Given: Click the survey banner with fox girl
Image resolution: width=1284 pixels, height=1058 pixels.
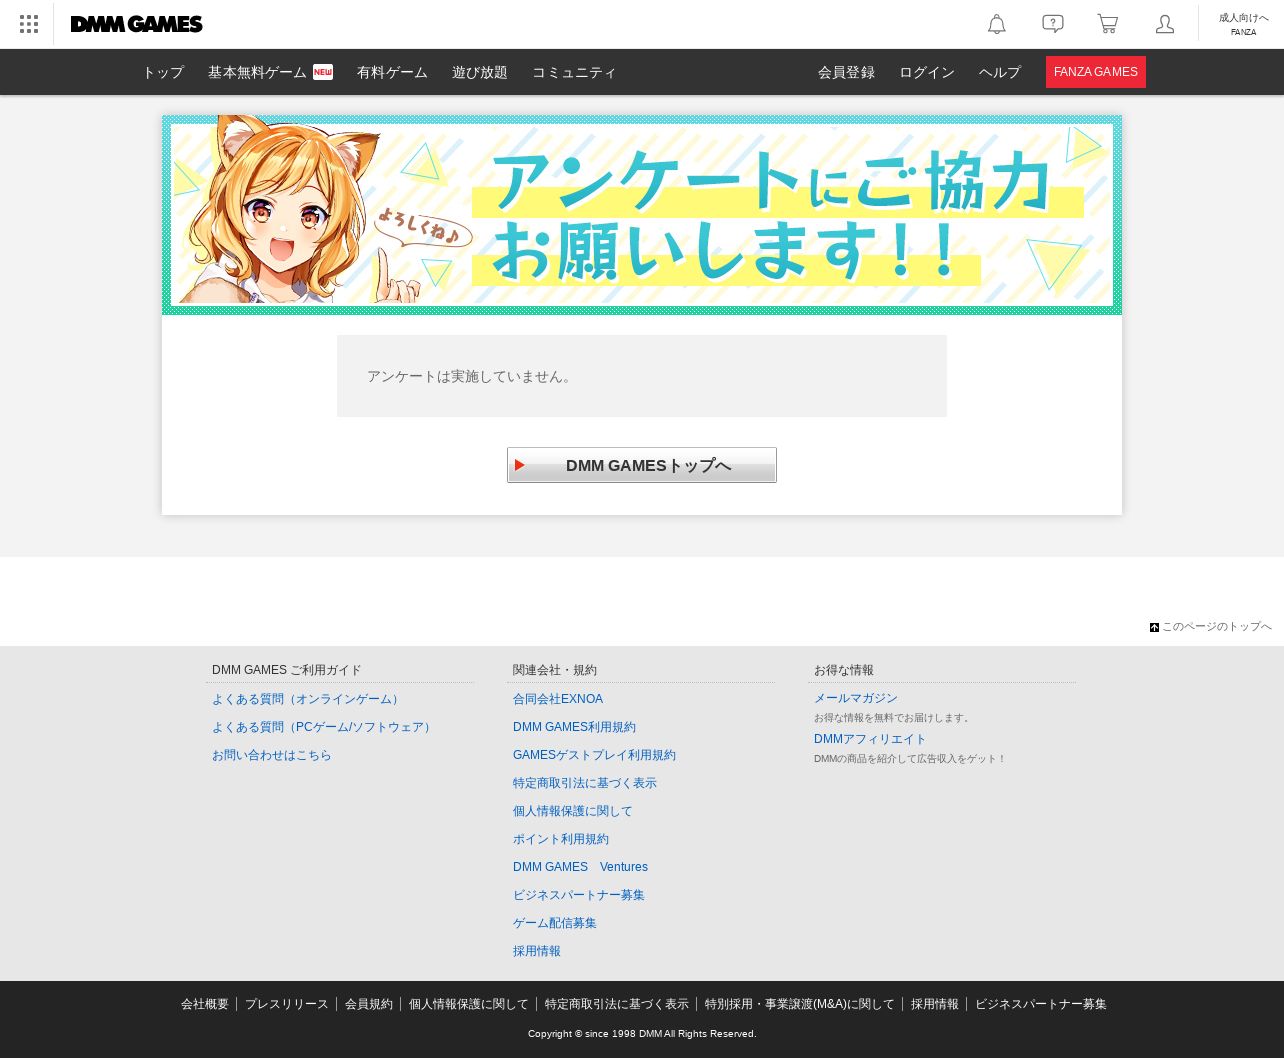Looking at the screenshot, I should (642, 215).
